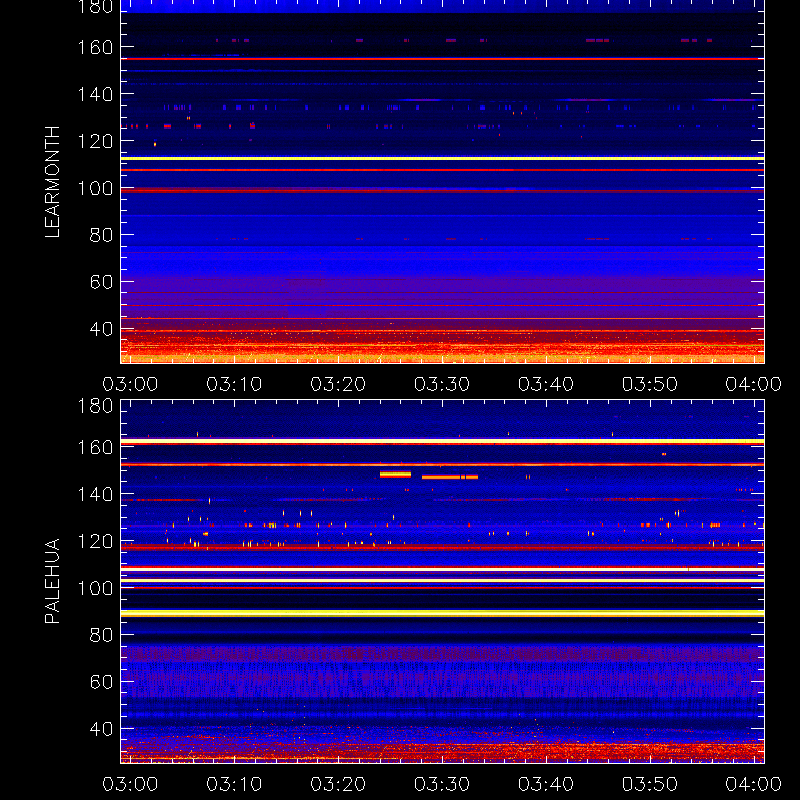Pick the 140 tick label on Palehua axis
800x800 pixels.
click(x=95, y=494)
